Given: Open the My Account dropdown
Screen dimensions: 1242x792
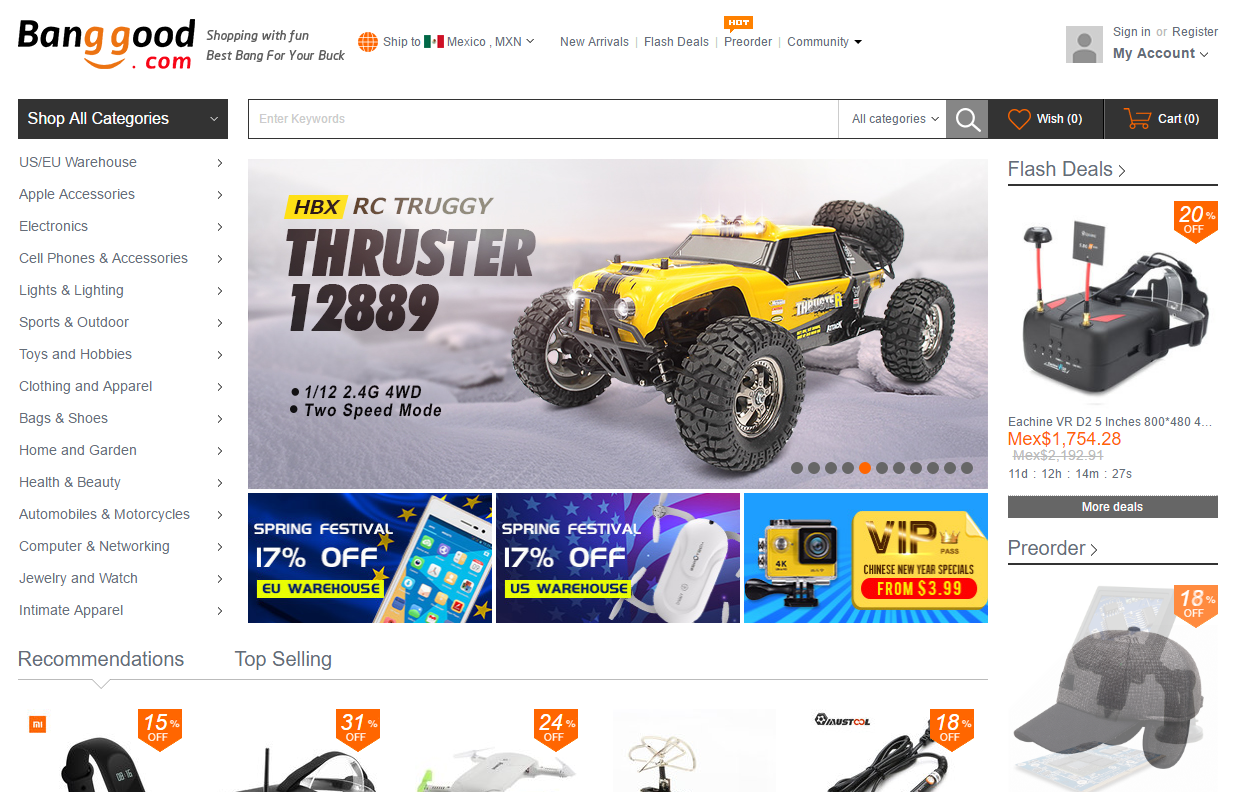Looking at the screenshot, I should (x=1160, y=54).
